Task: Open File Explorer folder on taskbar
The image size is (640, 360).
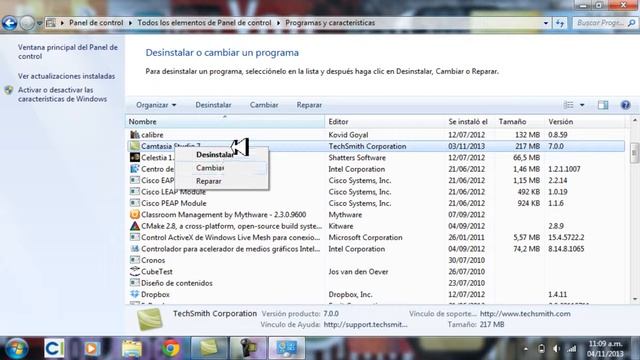Action: (131, 349)
